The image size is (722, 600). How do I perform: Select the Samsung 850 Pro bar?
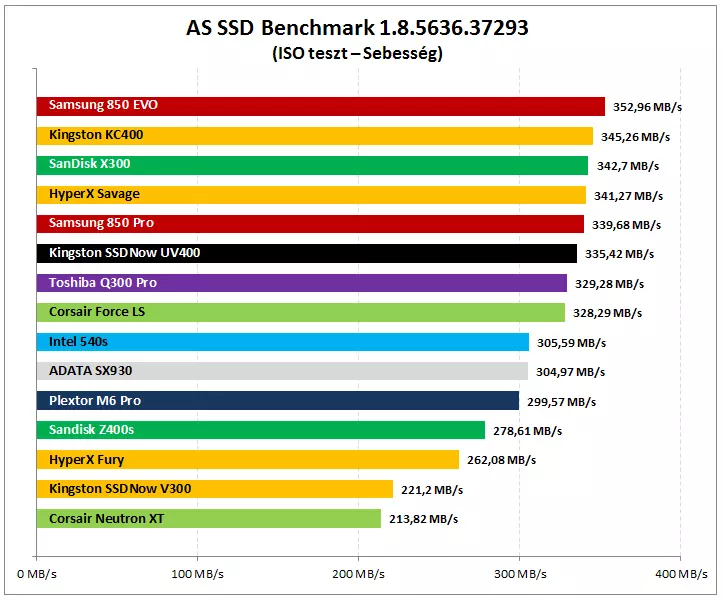[x=310, y=224]
